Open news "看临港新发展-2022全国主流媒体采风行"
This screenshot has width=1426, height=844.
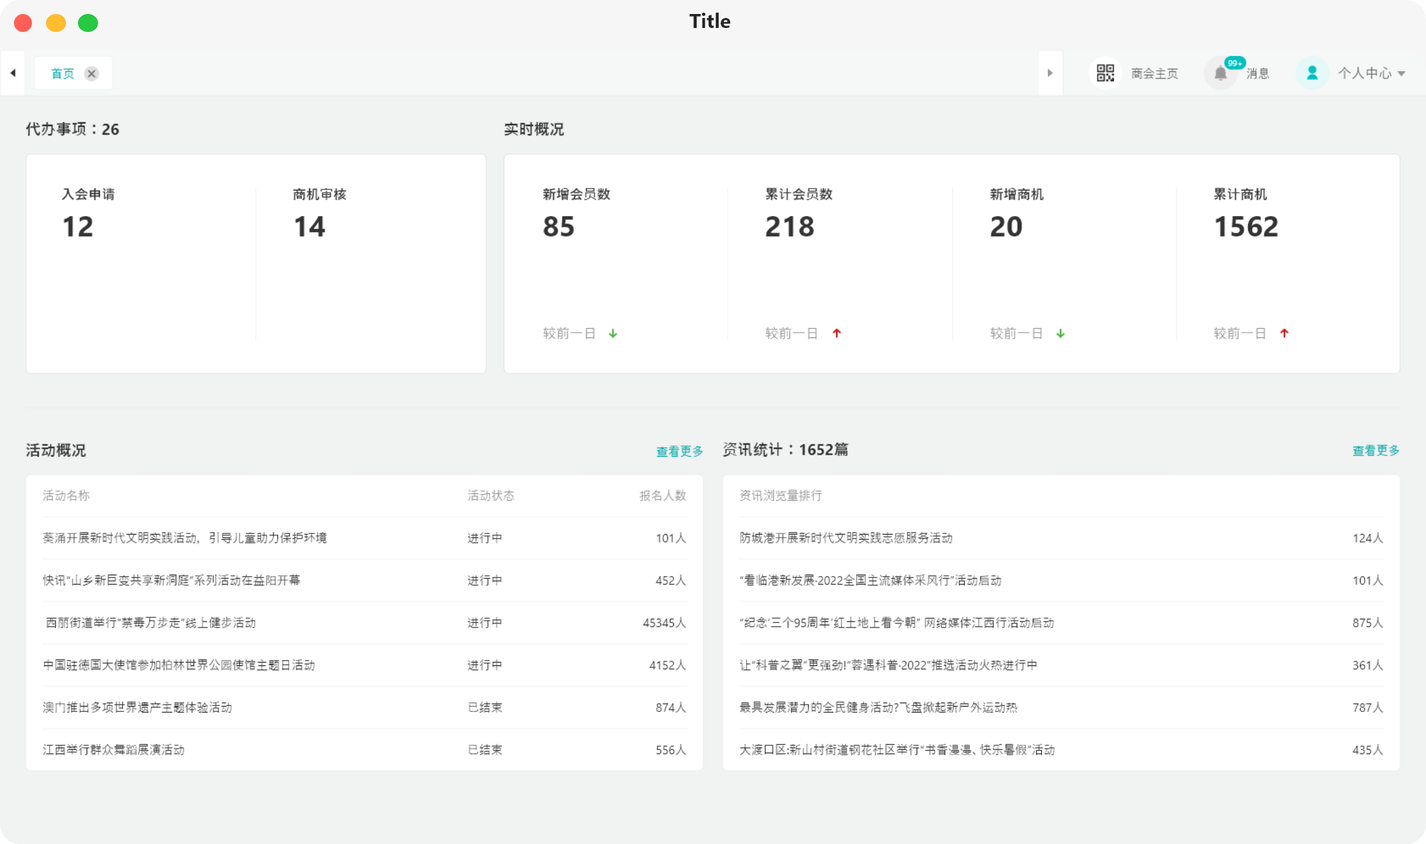tap(870, 580)
